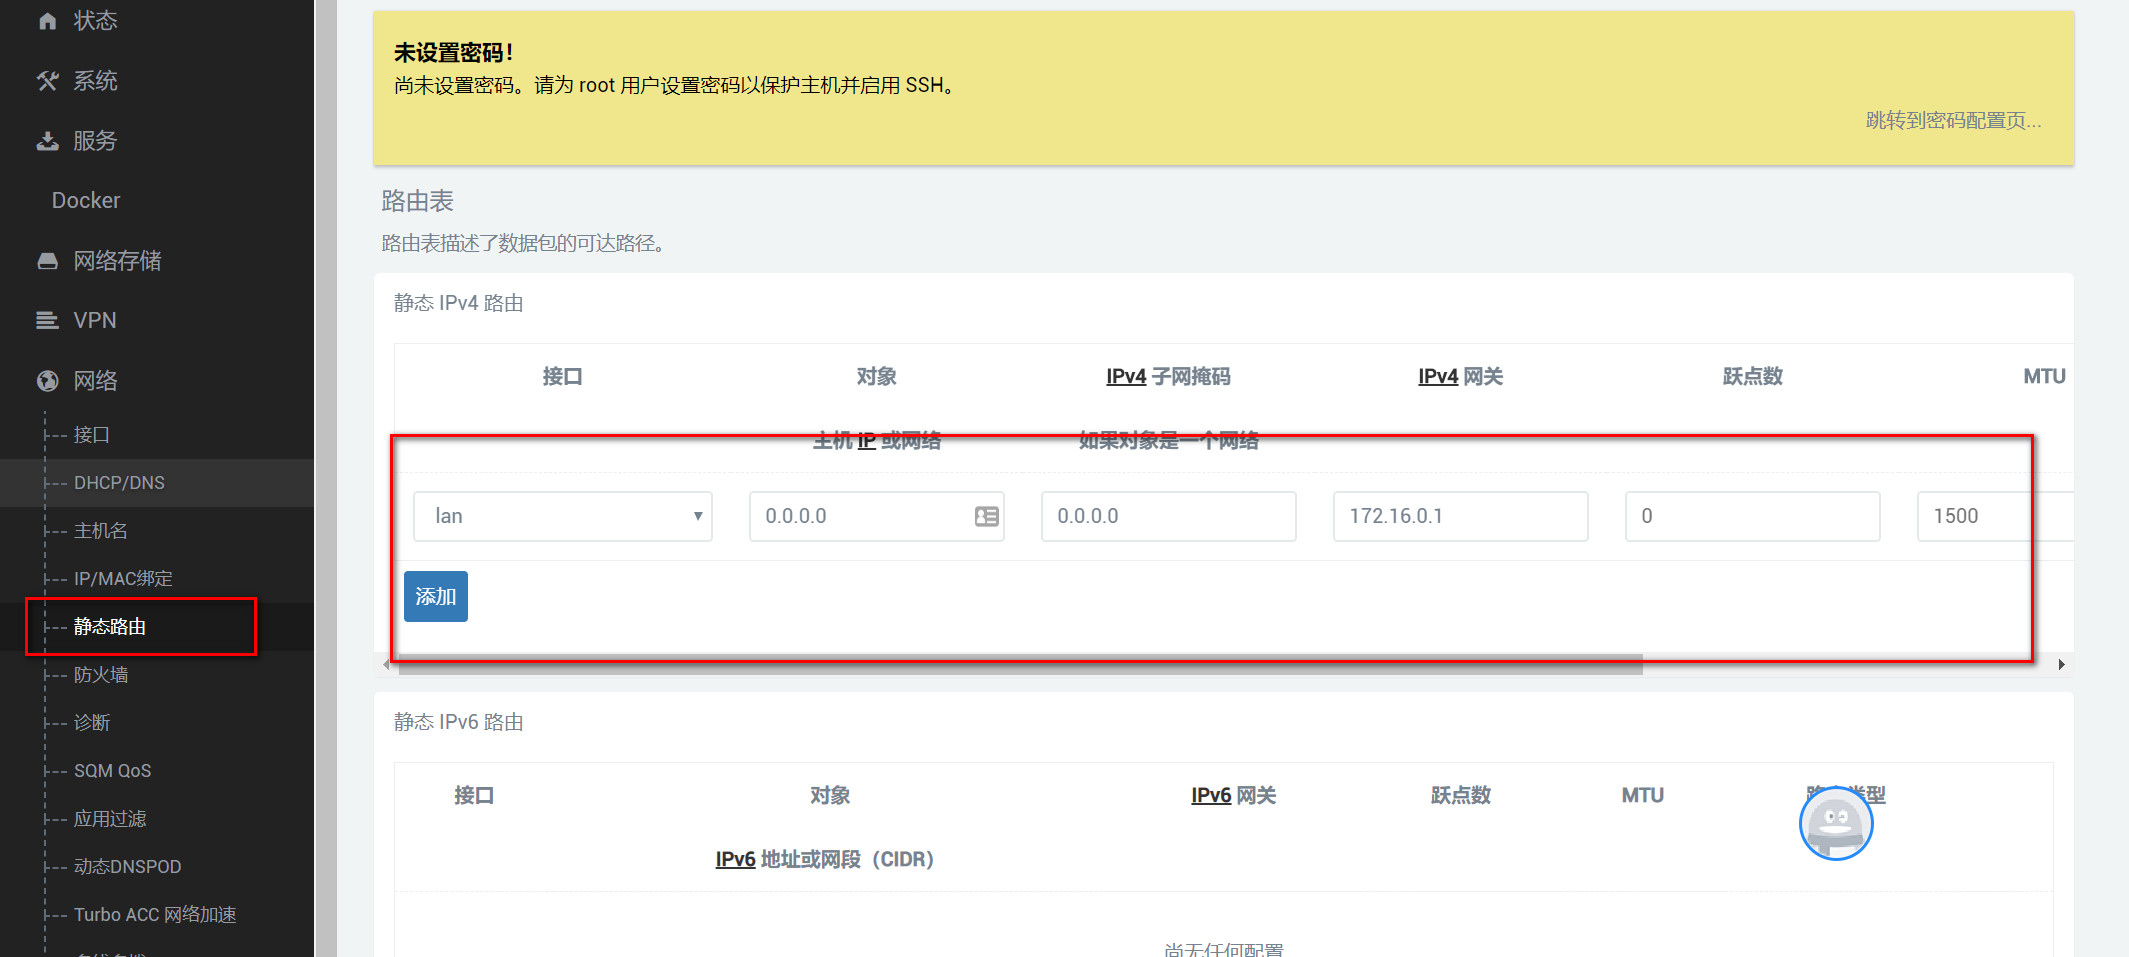Viewport: 2129px width, 957px height.
Task: Click the VPN list icon
Action: tap(47, 320)
